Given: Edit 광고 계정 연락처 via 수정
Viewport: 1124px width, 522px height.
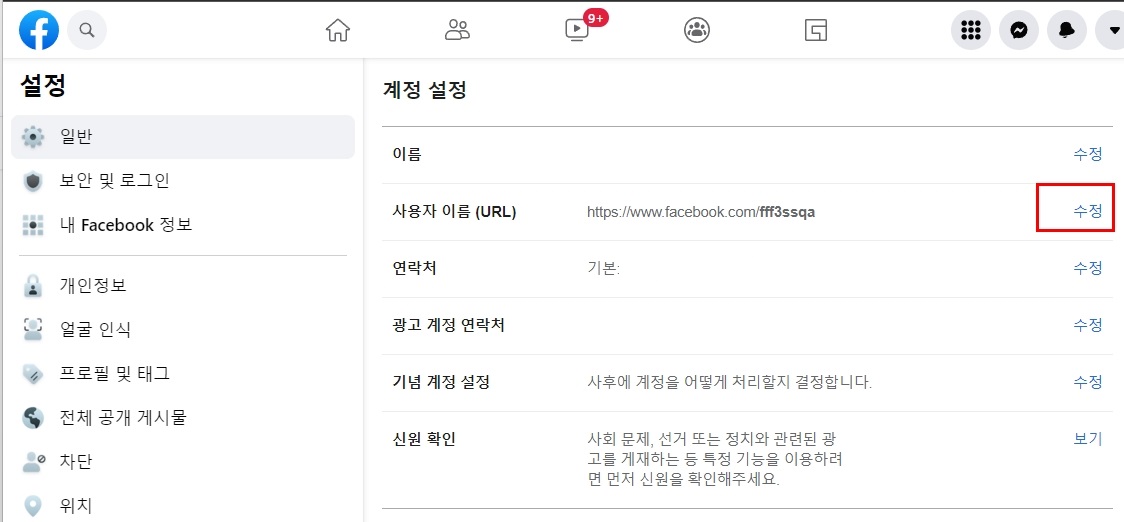Looking at the screenshot, I should click(x=1087, y=325).
